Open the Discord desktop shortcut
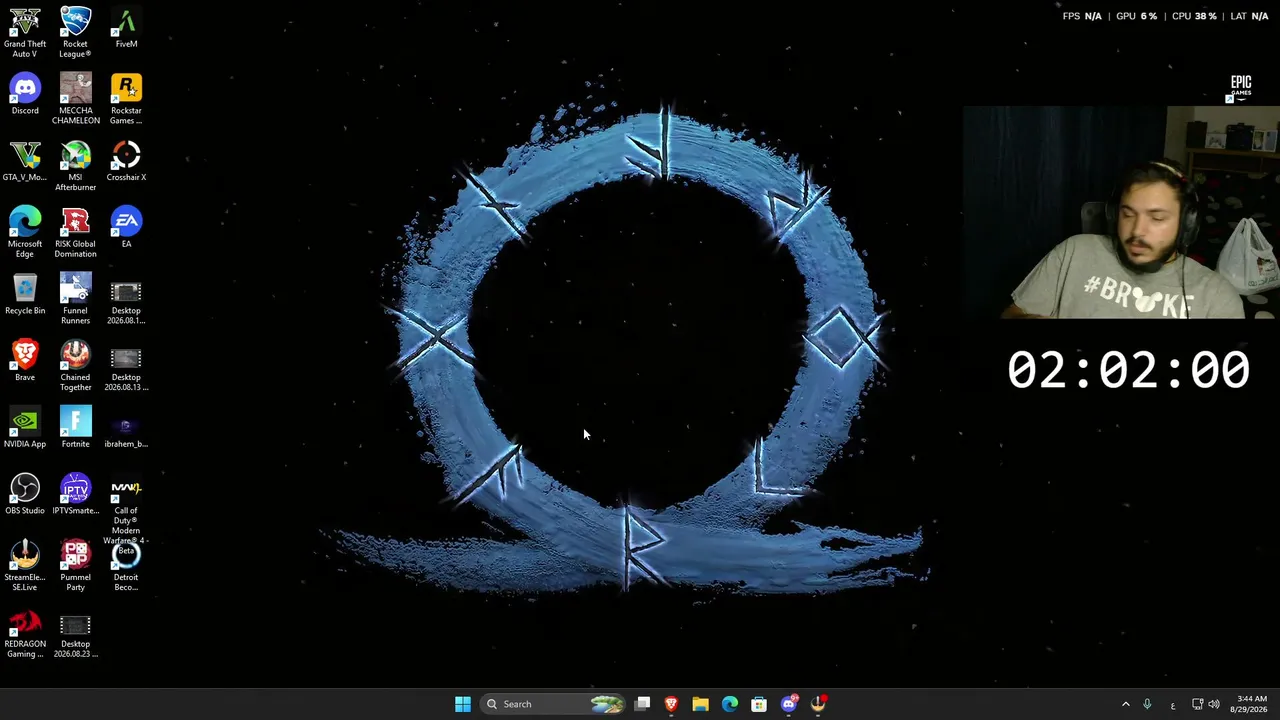 (25, 94)
